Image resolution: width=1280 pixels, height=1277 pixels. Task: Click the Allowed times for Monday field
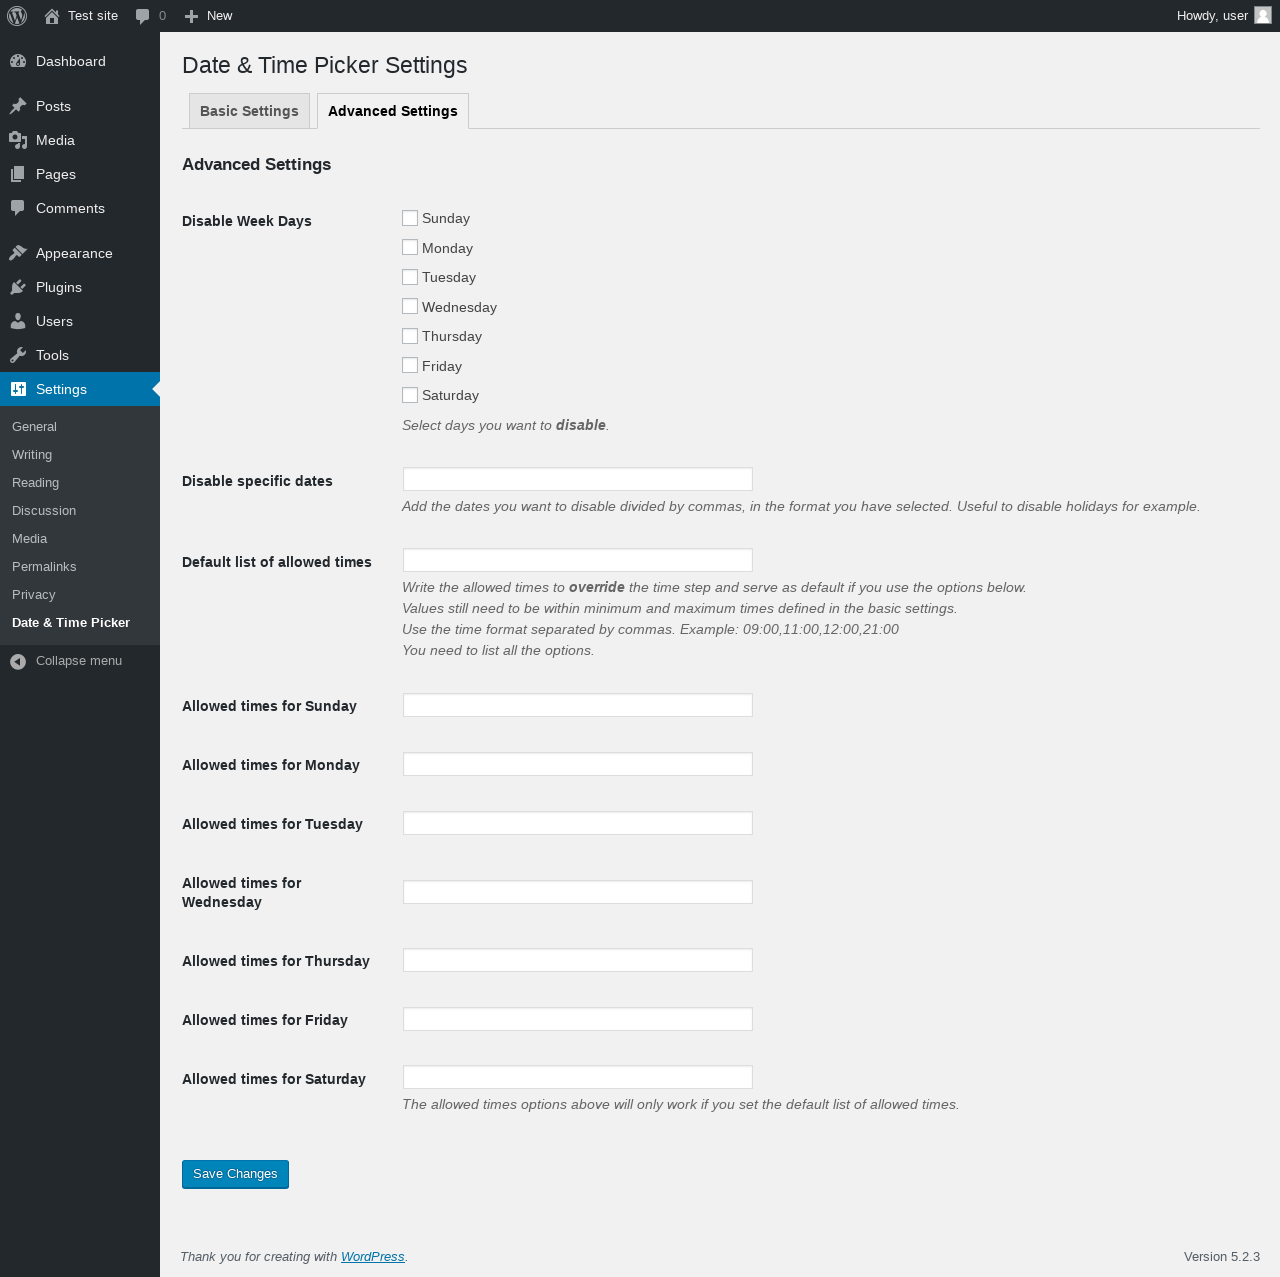(577, 764)
